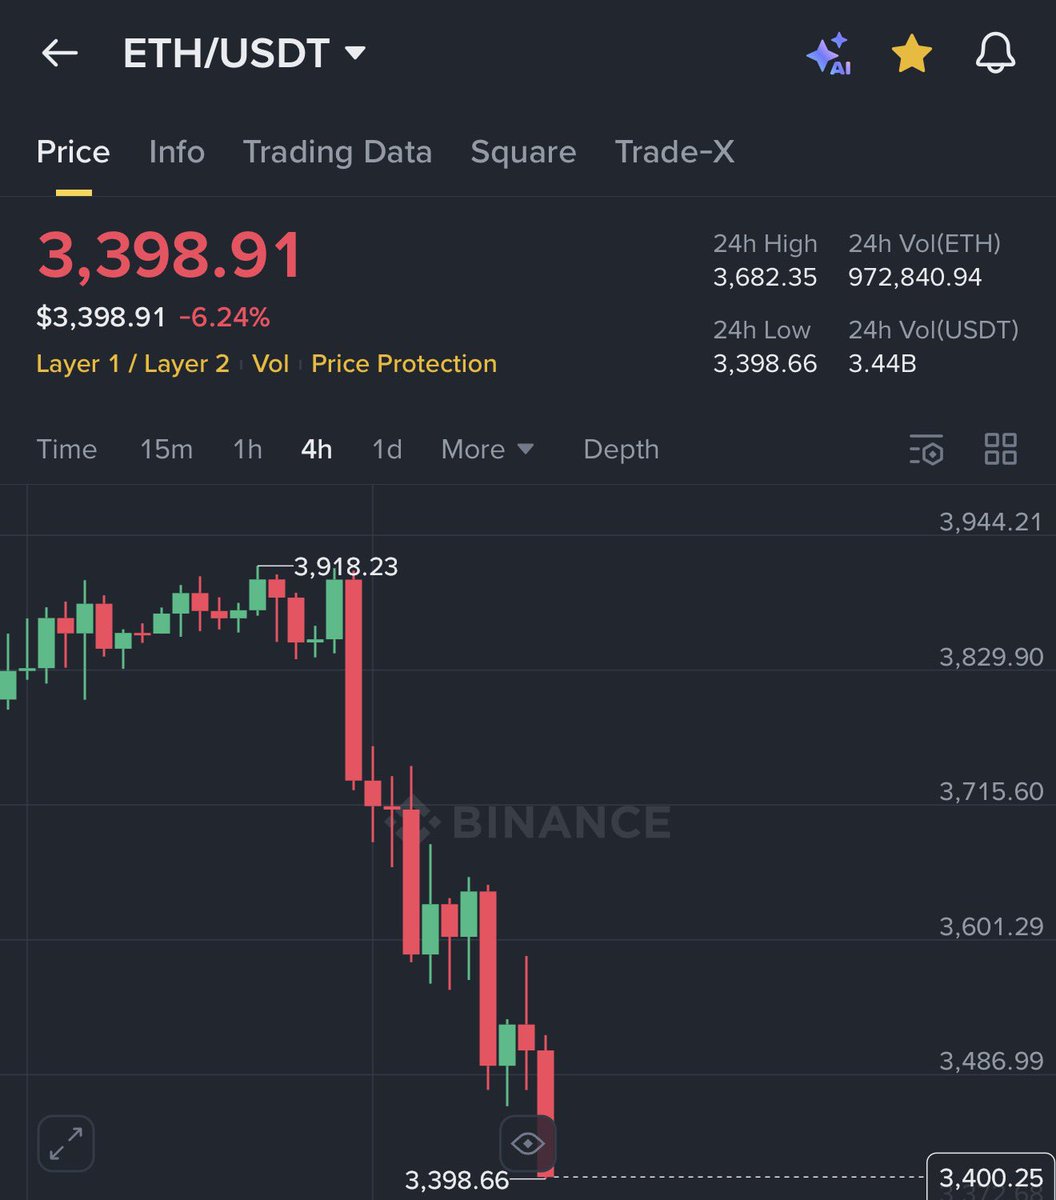Viewport: 1056px width, 1200px height.
Task: Tap the back arrow to leave ETH/USDT
Action: click(58, 55)
